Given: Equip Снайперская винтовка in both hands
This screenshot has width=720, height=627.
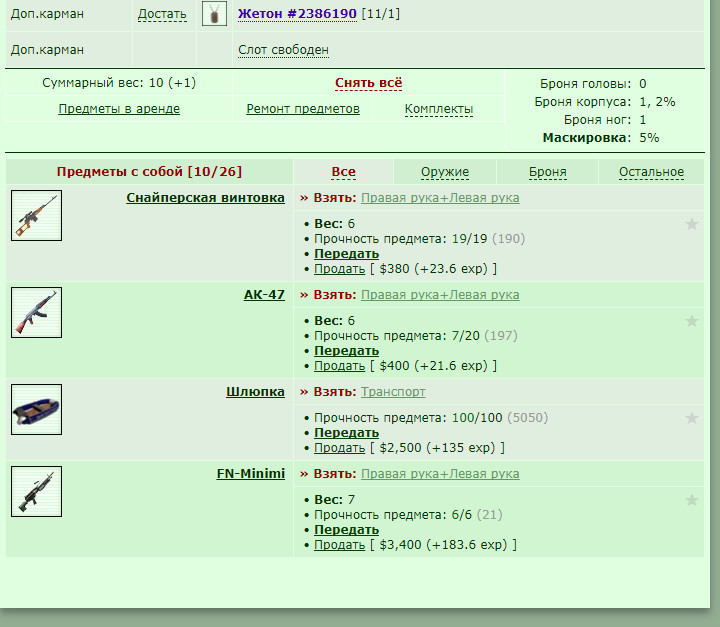Looking at the screenshot, I should [440, 198].
